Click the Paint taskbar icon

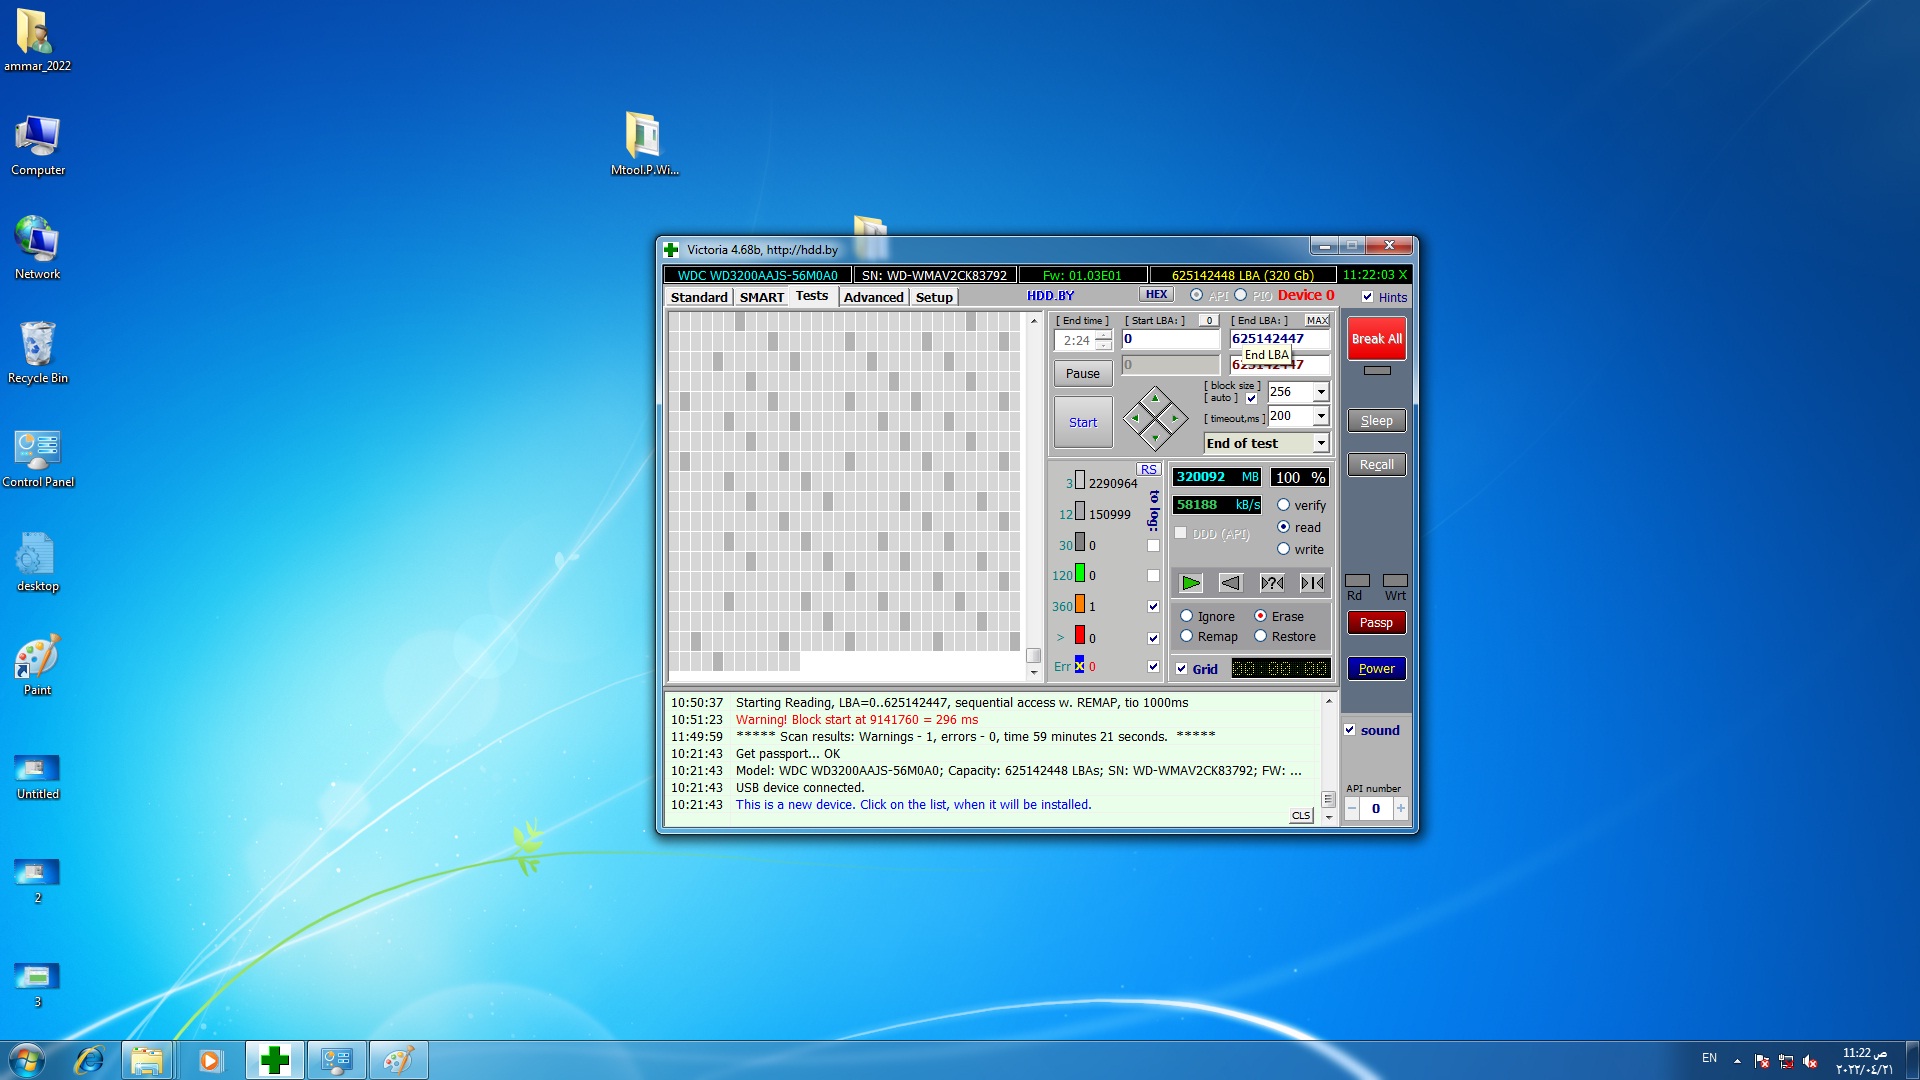398,1060
